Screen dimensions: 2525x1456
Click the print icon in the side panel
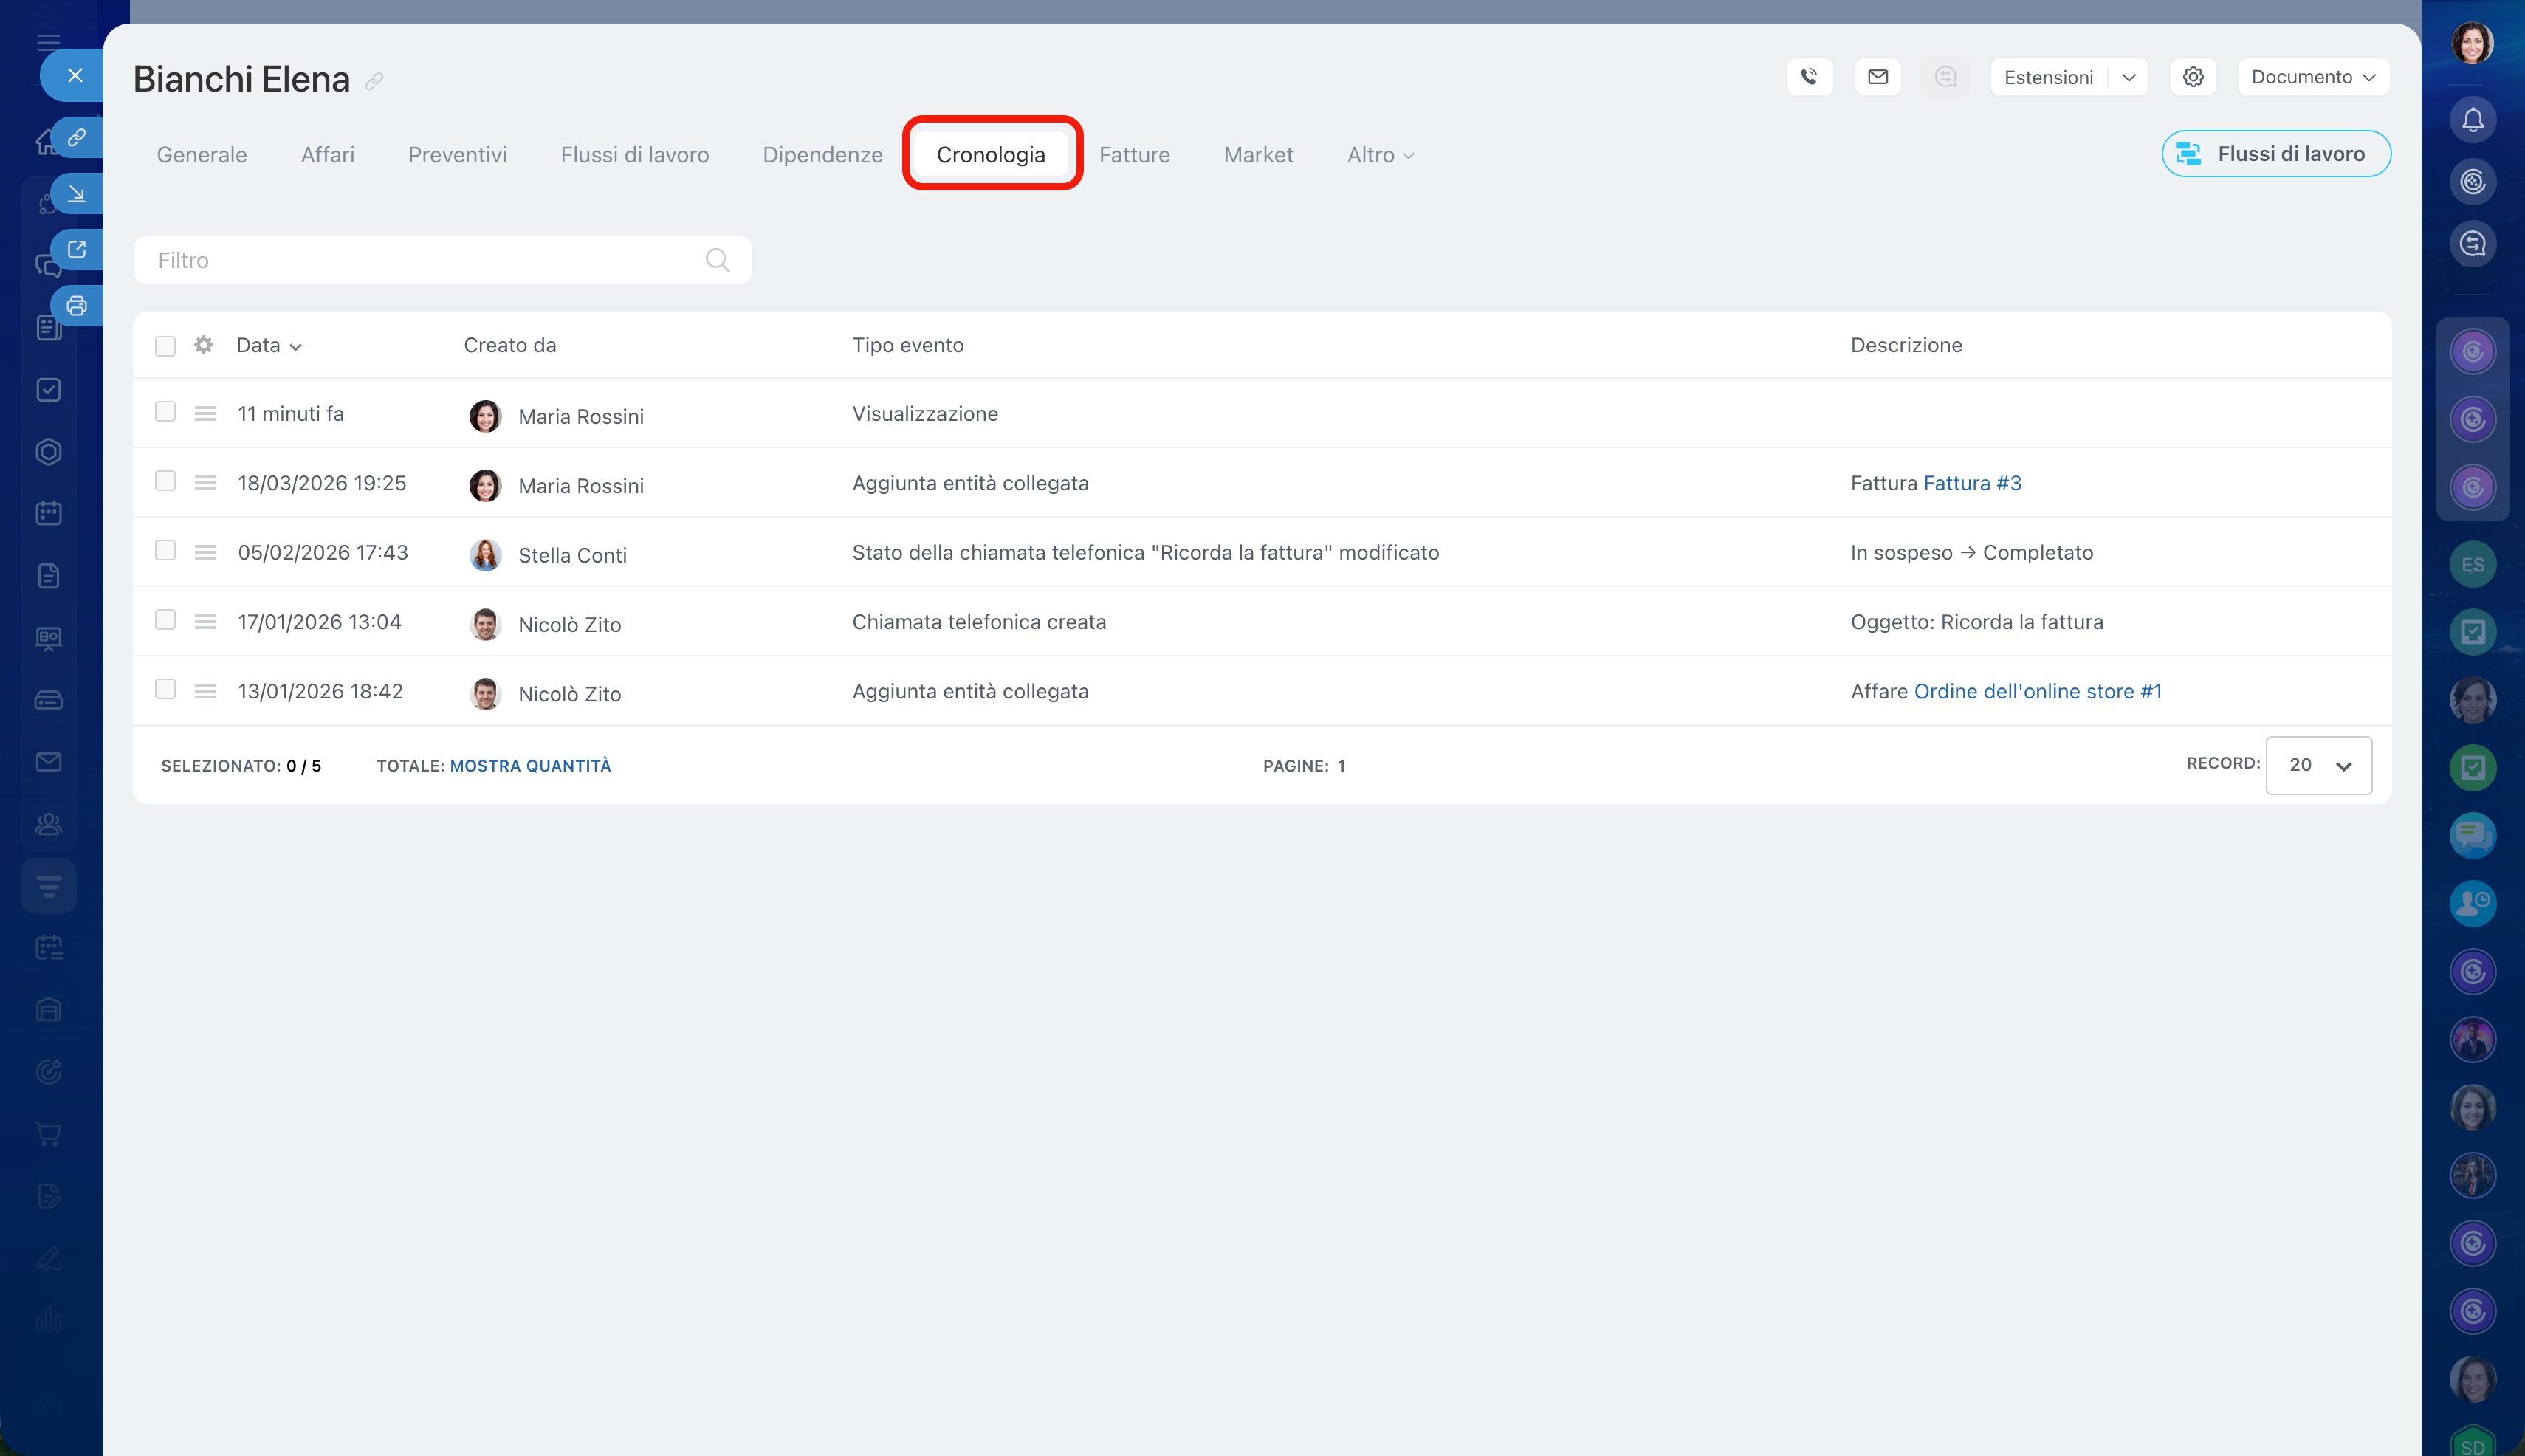point(77,306)
